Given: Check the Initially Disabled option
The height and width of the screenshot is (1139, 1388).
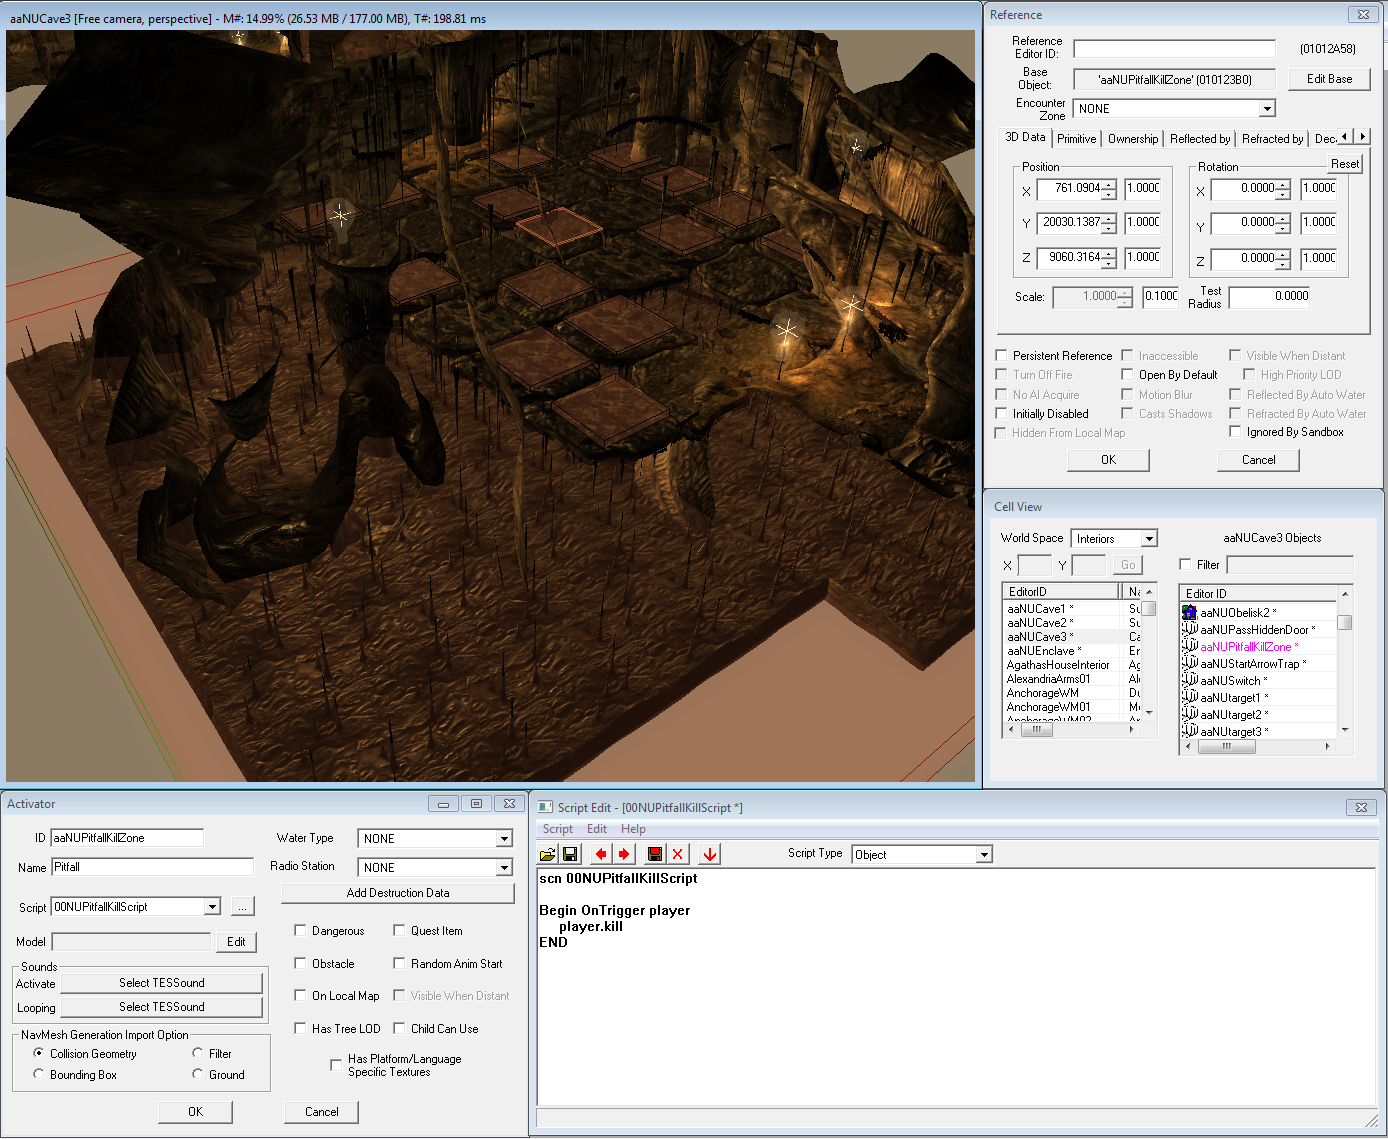Looking at the screenshot, I should tap(1002, 414).
